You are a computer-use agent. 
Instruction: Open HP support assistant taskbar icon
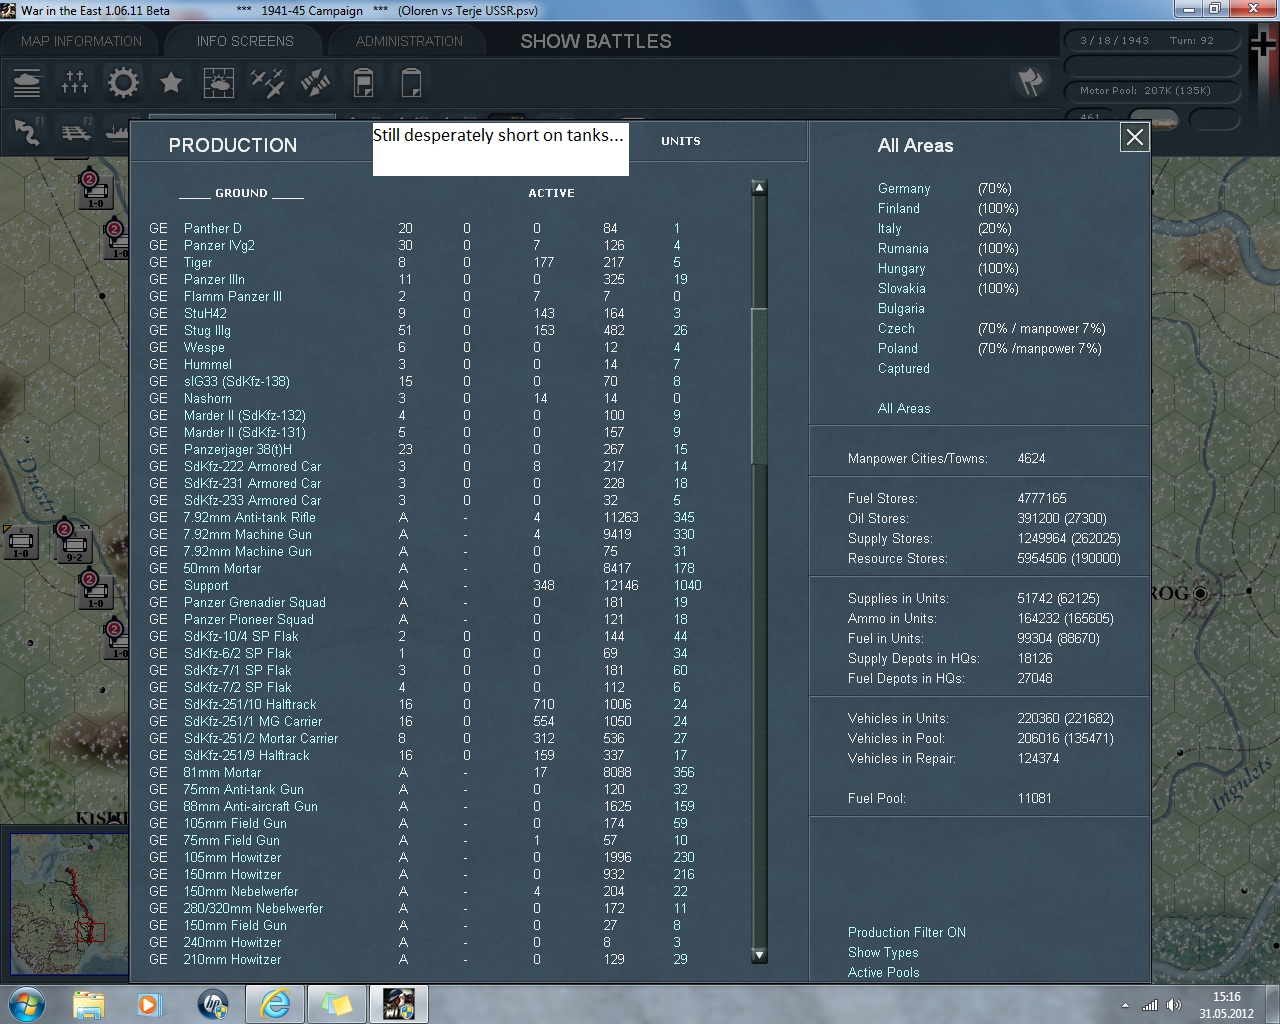212,1004
